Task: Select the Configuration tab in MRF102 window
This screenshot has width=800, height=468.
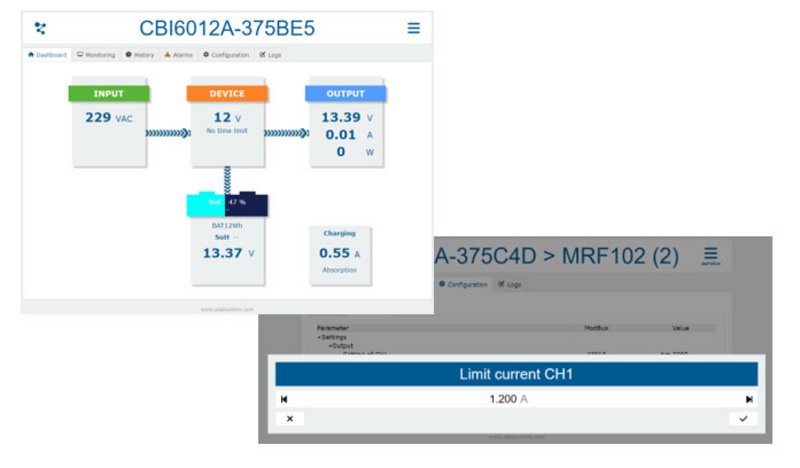Action: coord(463,284)
